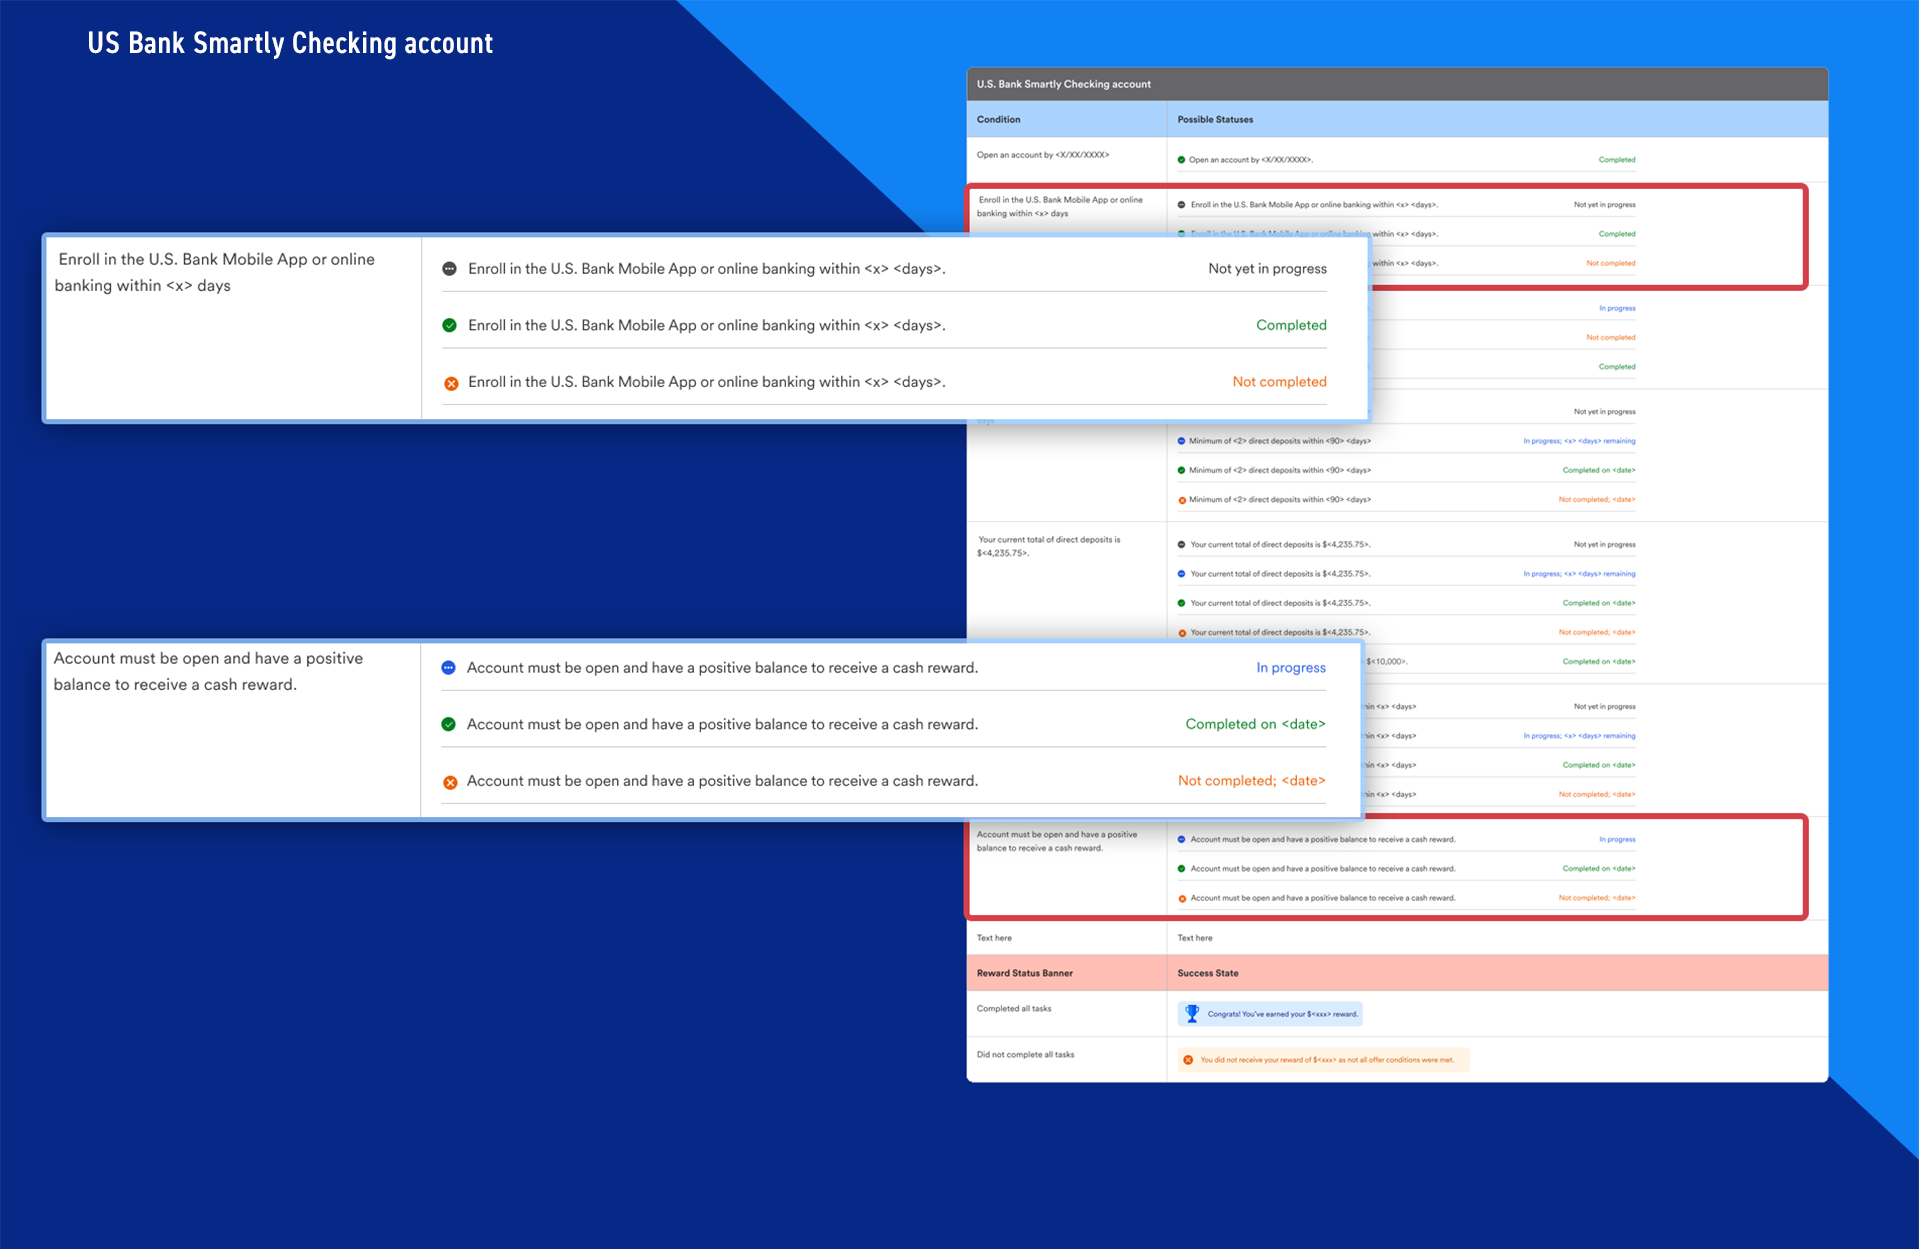Select the enlarged condition text 'Enroll in the U.S. Bank Mobile App'

coord(214,272)
